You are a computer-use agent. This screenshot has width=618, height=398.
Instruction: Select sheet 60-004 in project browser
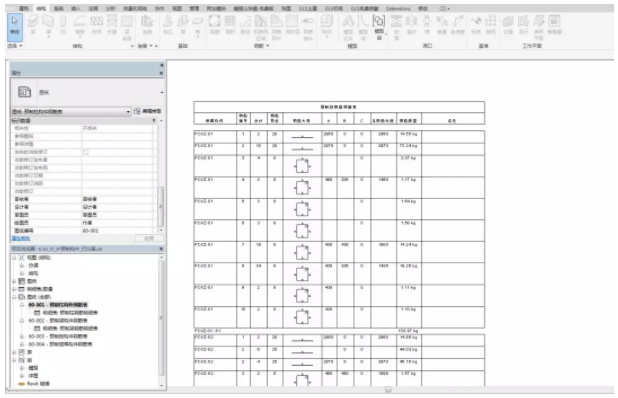(x=60, y=344)
